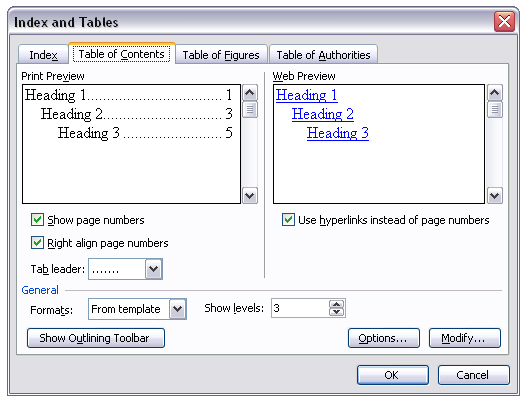Expand the Formats dropdown arrow
Image resolution: width=528 pixels, height=407 pixels.
(x=177, y=309)
